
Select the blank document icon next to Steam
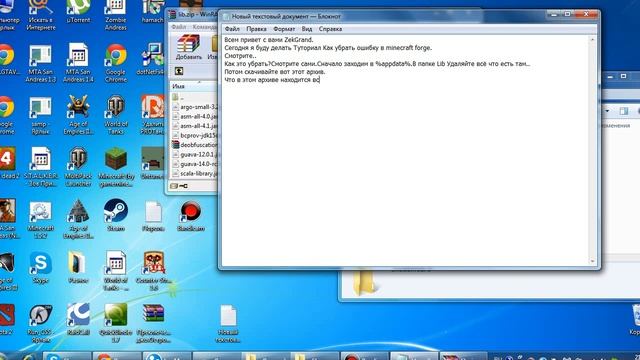(153, 216)
